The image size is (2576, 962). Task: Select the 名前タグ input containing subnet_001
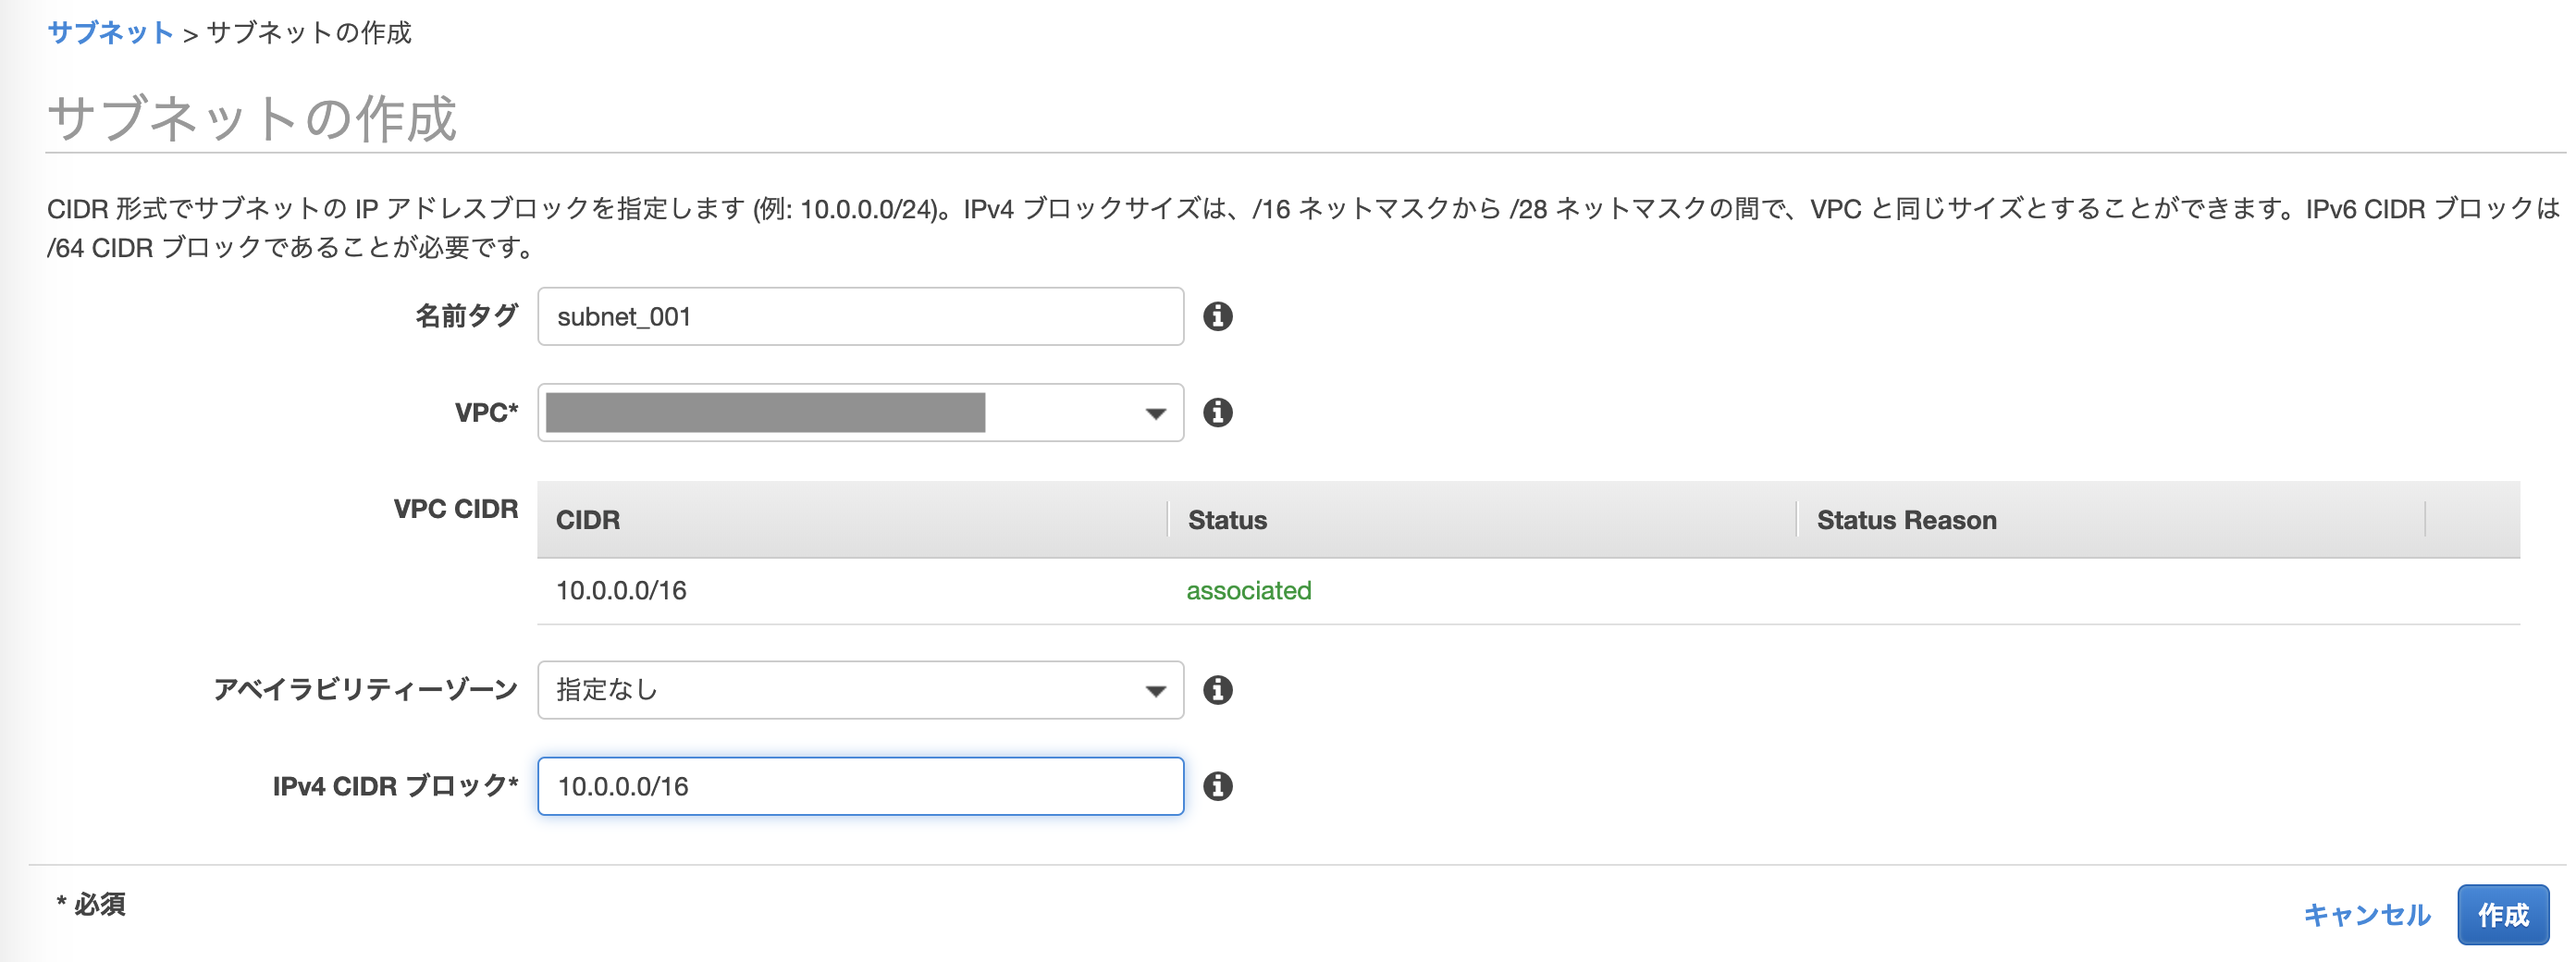(x=858, y=316)
